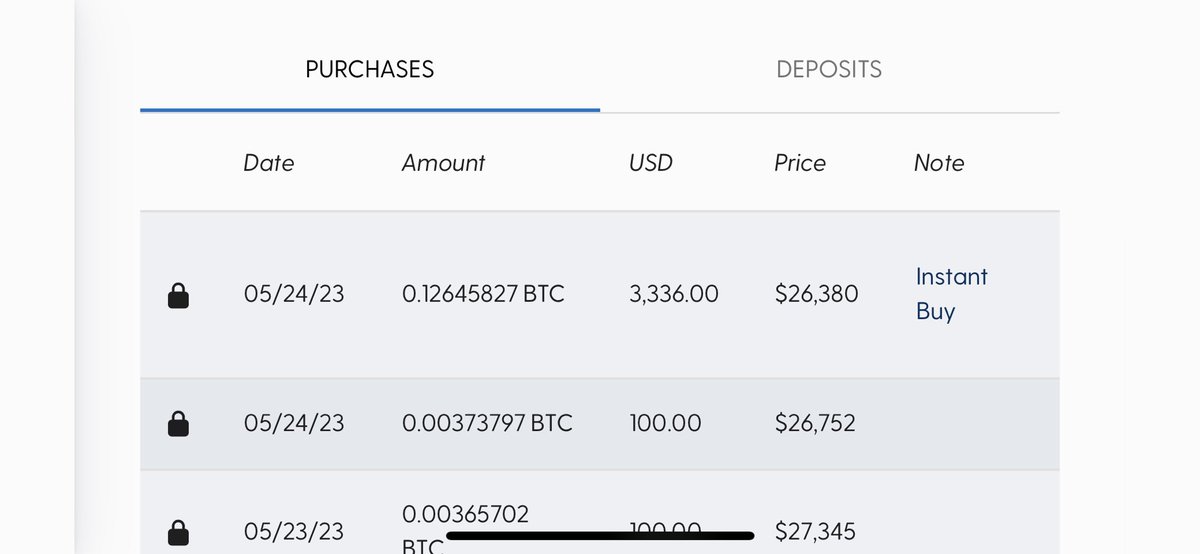
Task: Select amount 0.00373797 BTC
Action: coord(487,423)
